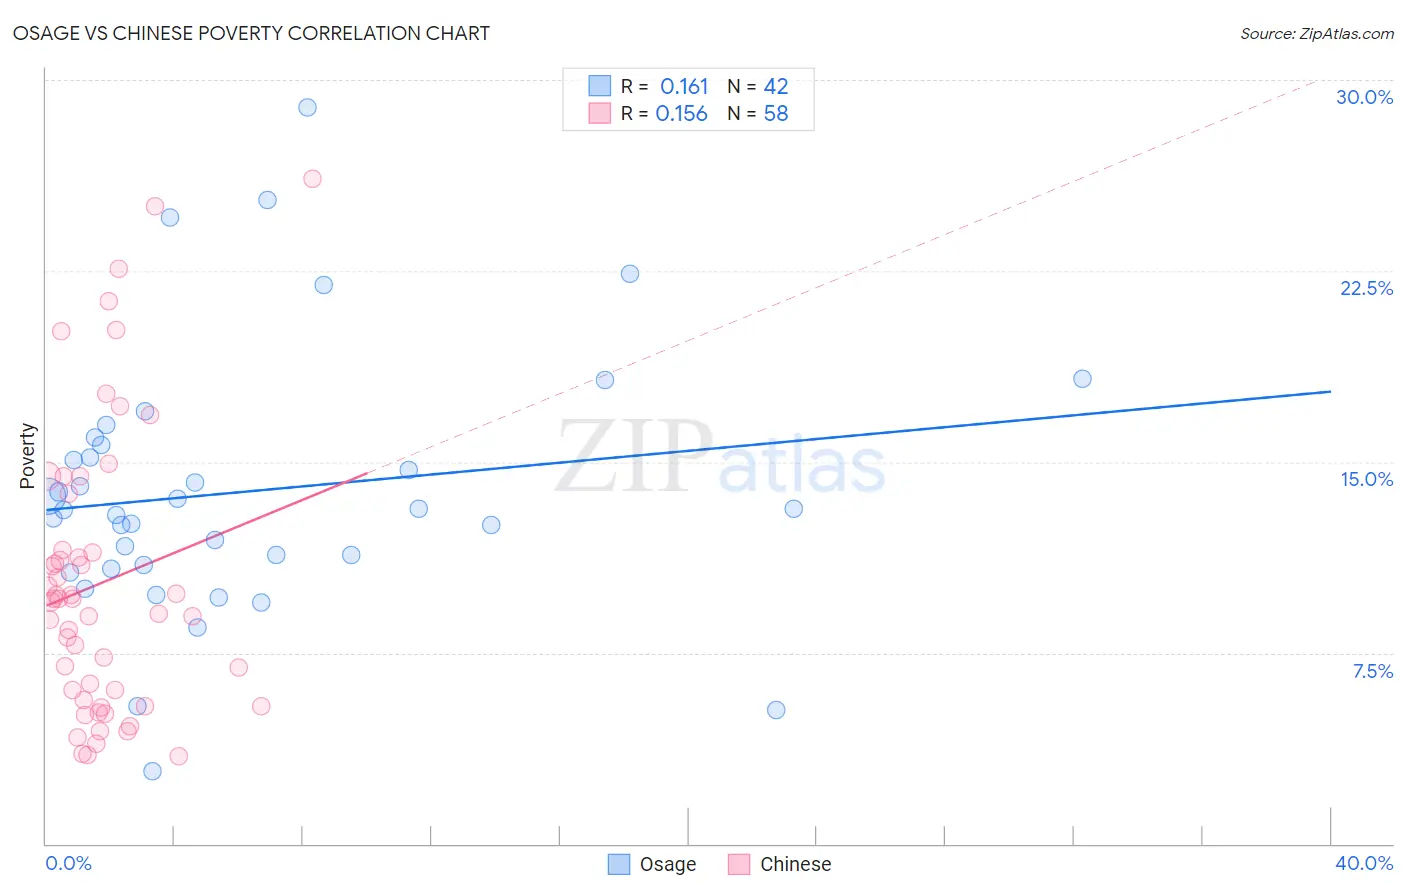Click the rightmost blue Osage data point

click(x=1082, y=379)
